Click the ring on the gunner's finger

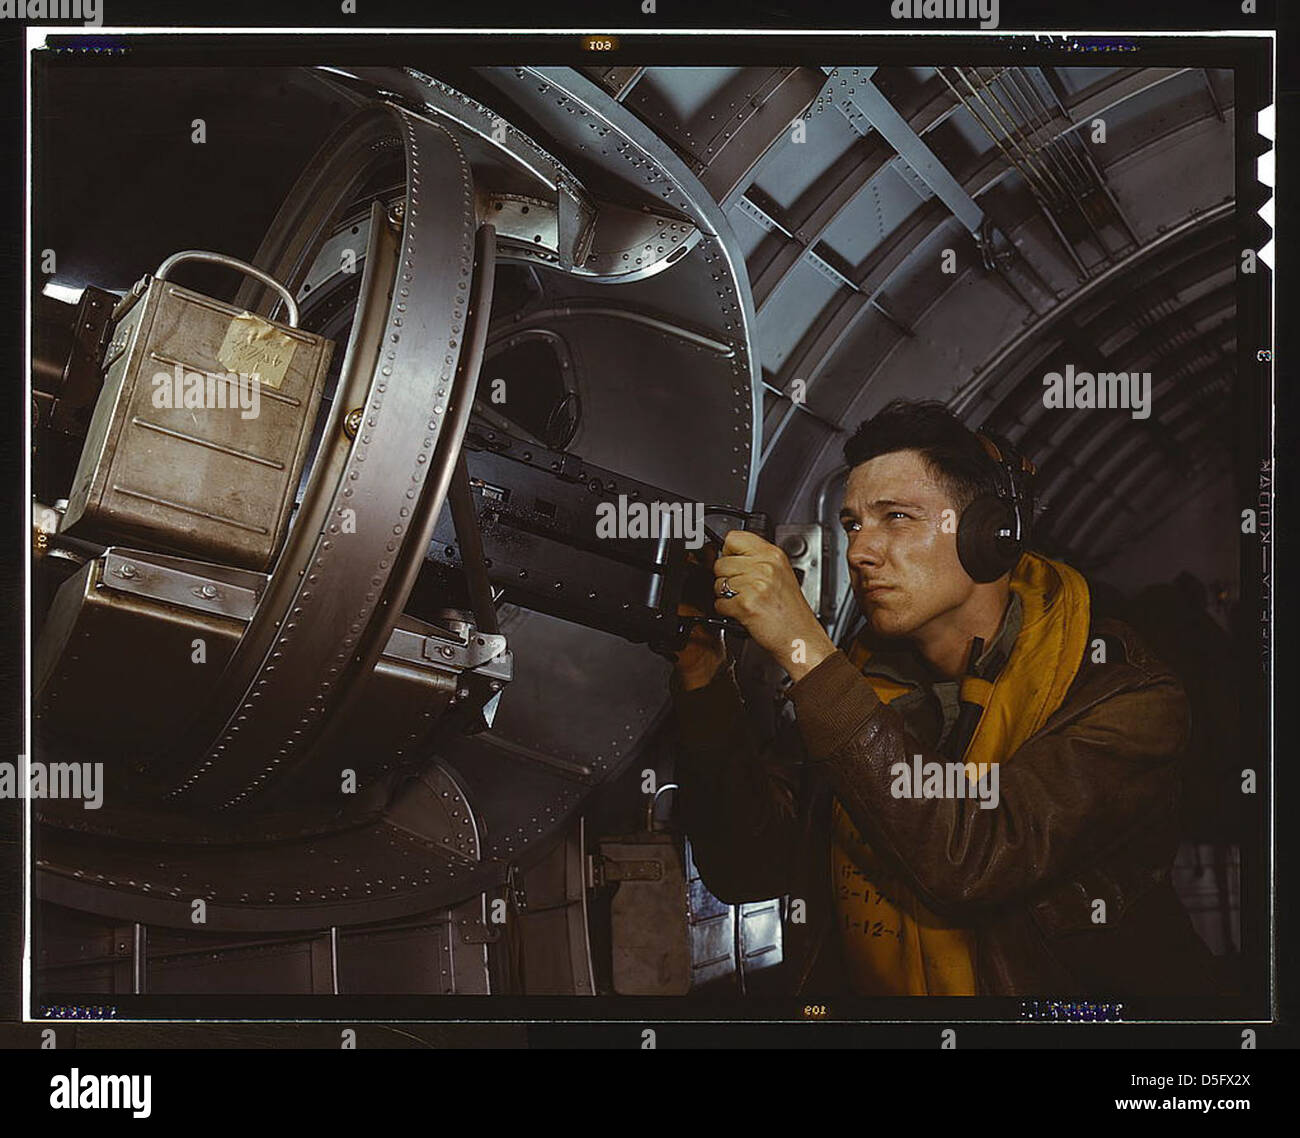click(725, 589)
